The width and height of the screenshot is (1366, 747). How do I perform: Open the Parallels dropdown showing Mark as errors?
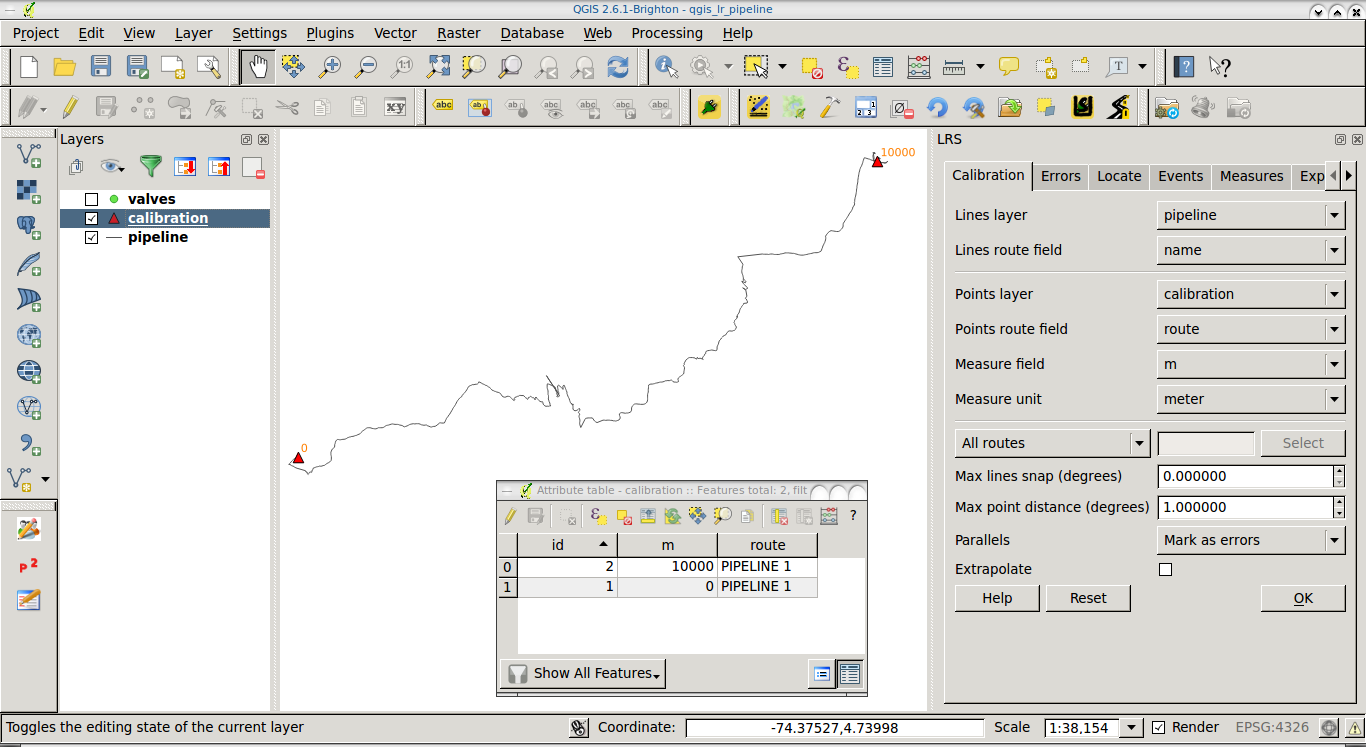[1250, 540]
